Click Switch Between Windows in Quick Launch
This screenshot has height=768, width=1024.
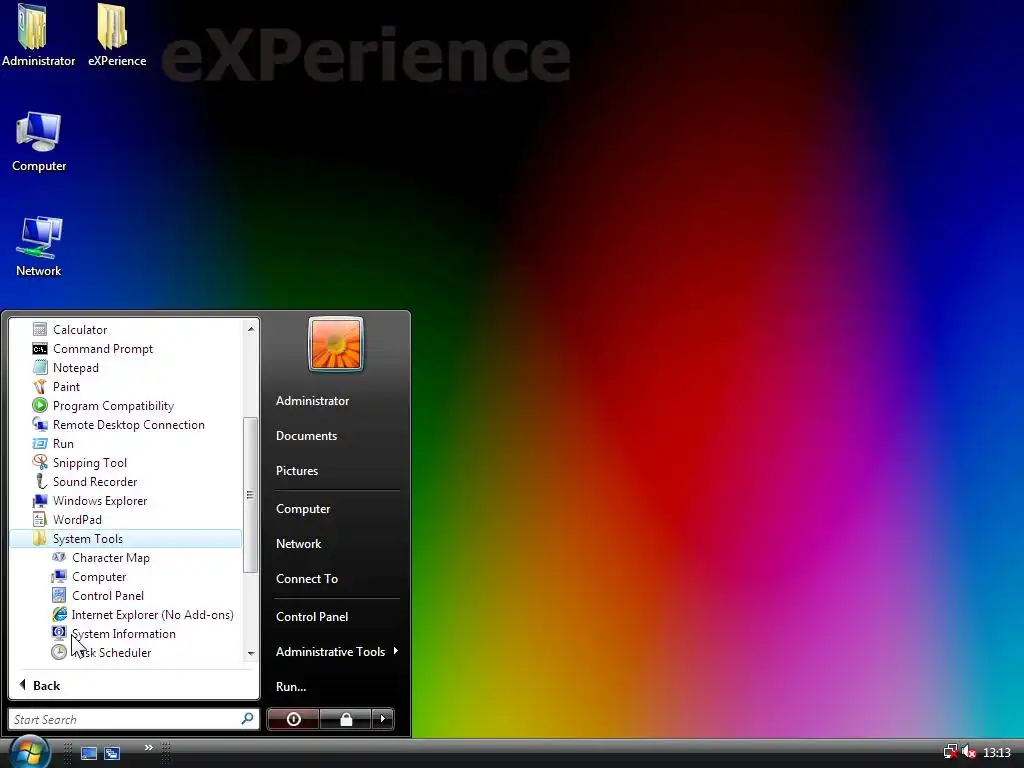click(112, 753)
